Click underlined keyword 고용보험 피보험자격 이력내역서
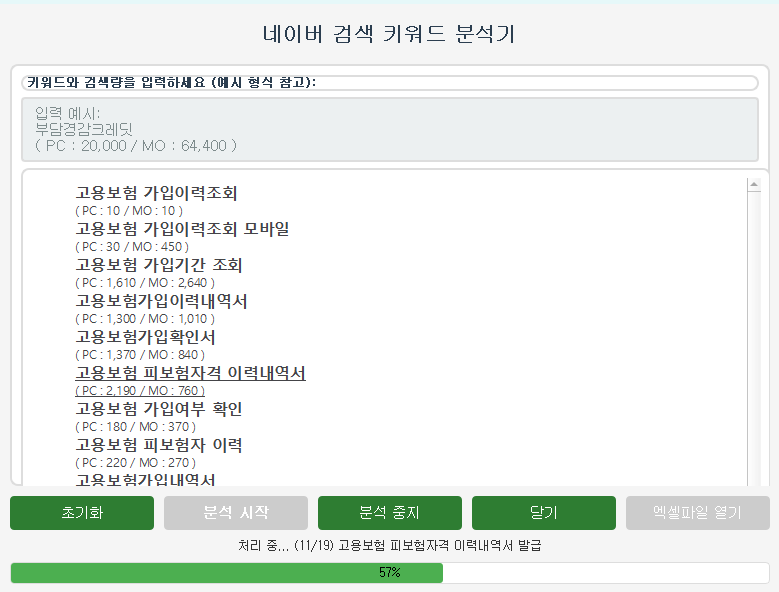This screenshot has height=592, width=779. tap(191, 373)
